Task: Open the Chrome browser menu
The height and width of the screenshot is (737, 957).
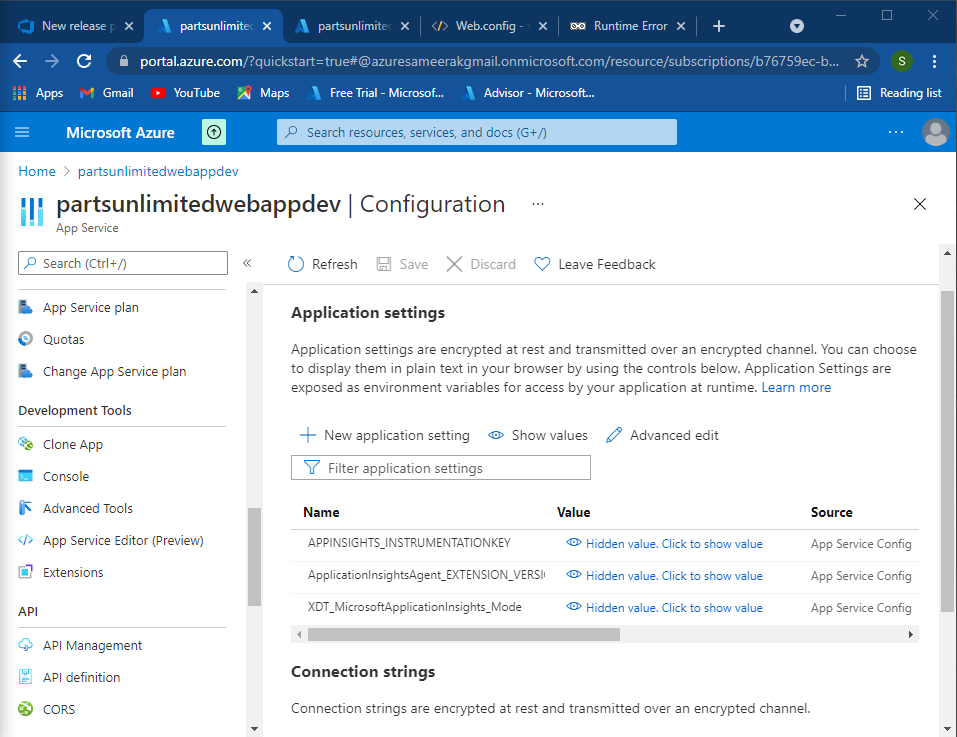Action: [933, 61]
